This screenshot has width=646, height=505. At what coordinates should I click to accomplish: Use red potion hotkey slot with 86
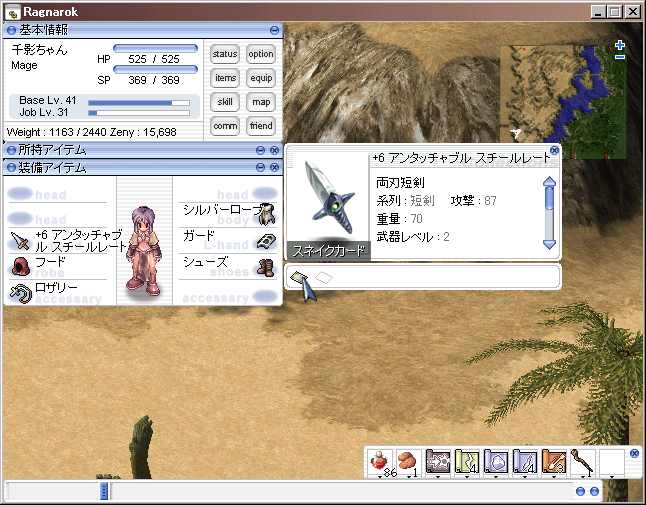pyautogui.click(x=380, y=463)
